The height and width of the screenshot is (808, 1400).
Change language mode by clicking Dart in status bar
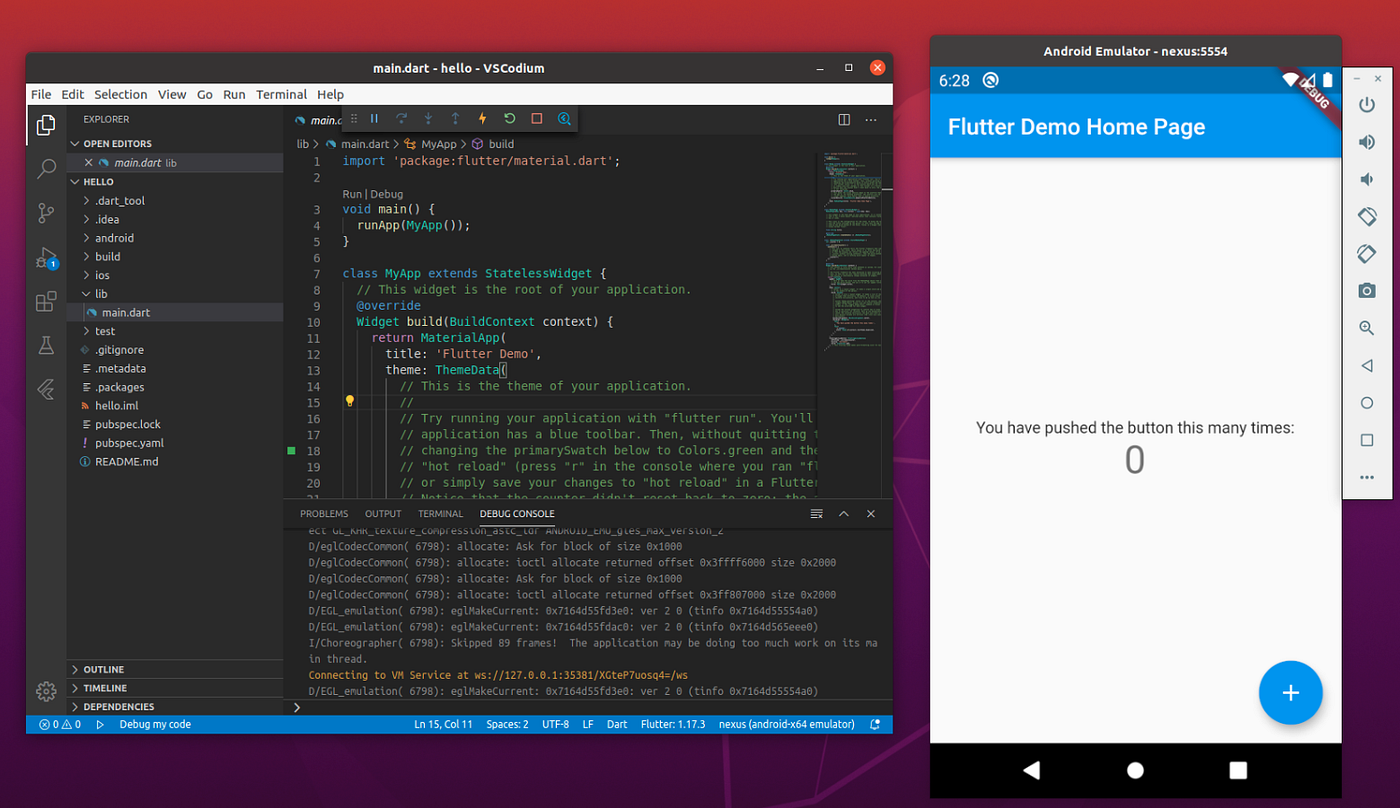(x=616, y=724)
